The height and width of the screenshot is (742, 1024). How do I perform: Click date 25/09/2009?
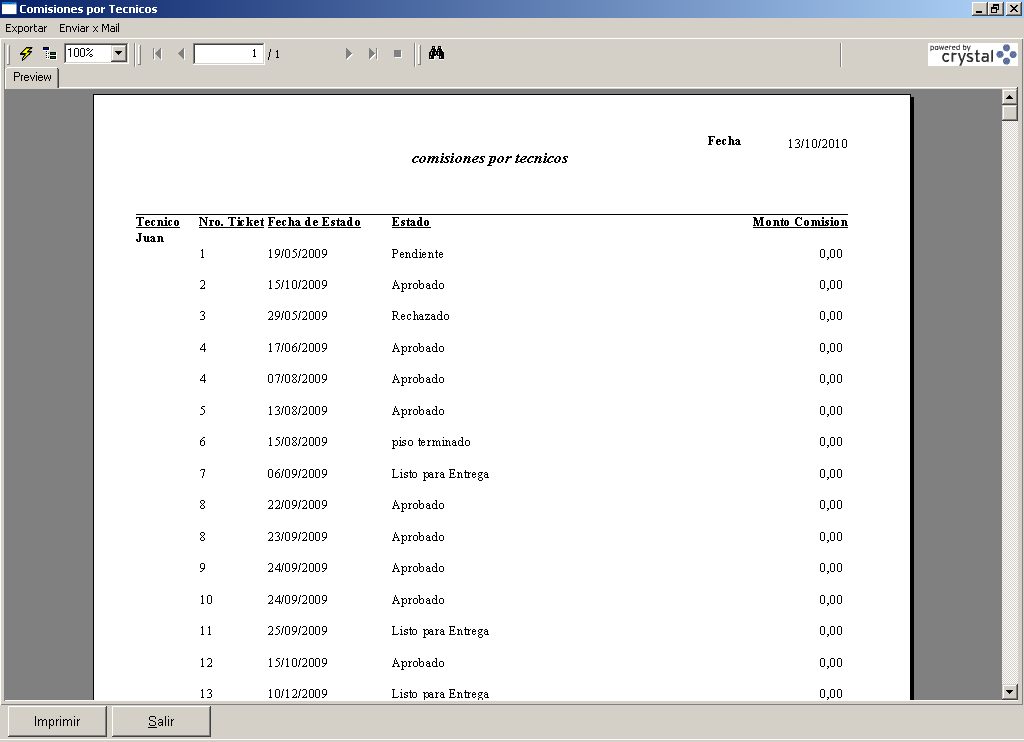pos(297,631)
